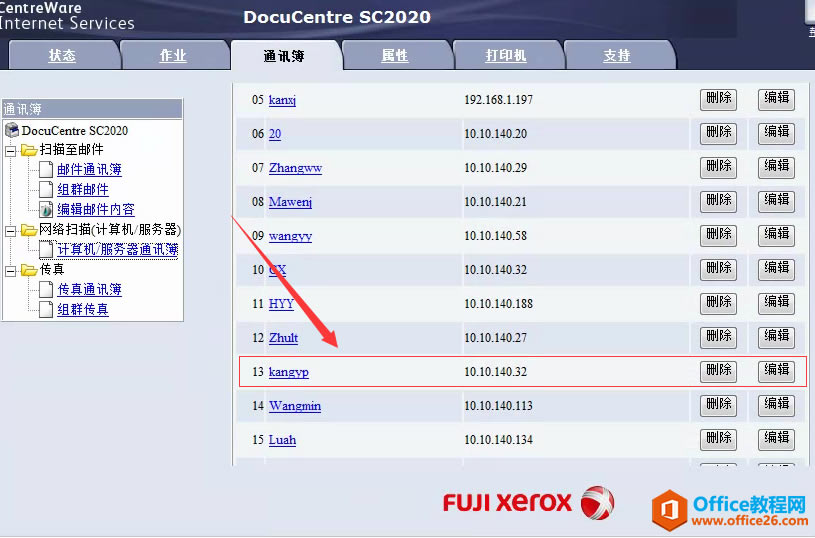815x538 pixels.
Task: Open the Mawenj address entry
Action: tap(290, 202)
